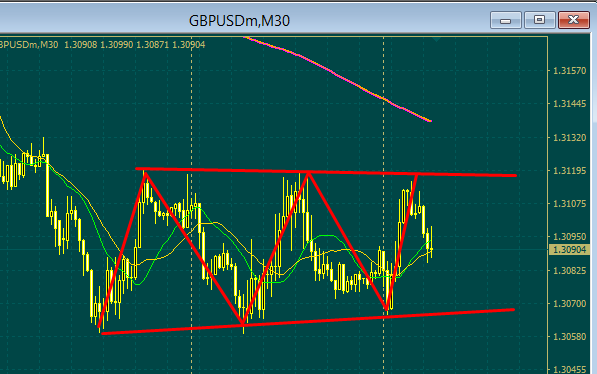
Task: Click the 1.31075 price scale label
Action: pos(570,204)
